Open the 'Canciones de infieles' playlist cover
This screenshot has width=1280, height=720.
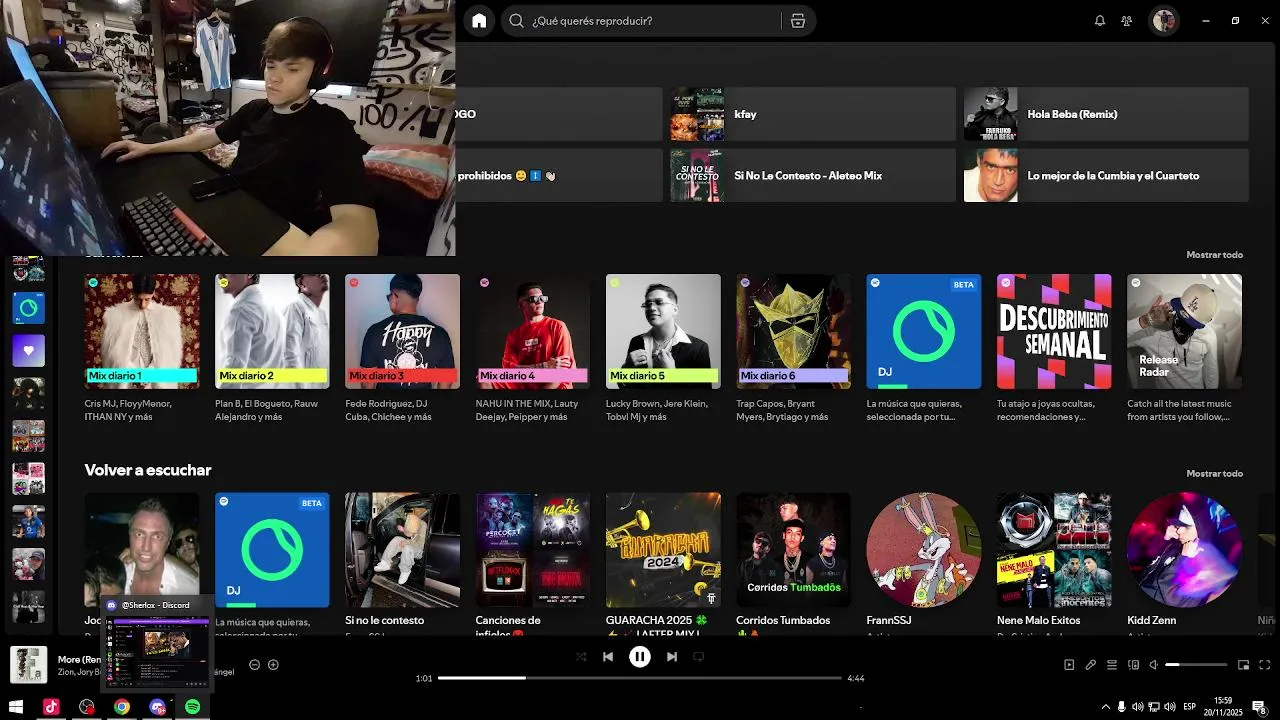click(x=532, y=549)
